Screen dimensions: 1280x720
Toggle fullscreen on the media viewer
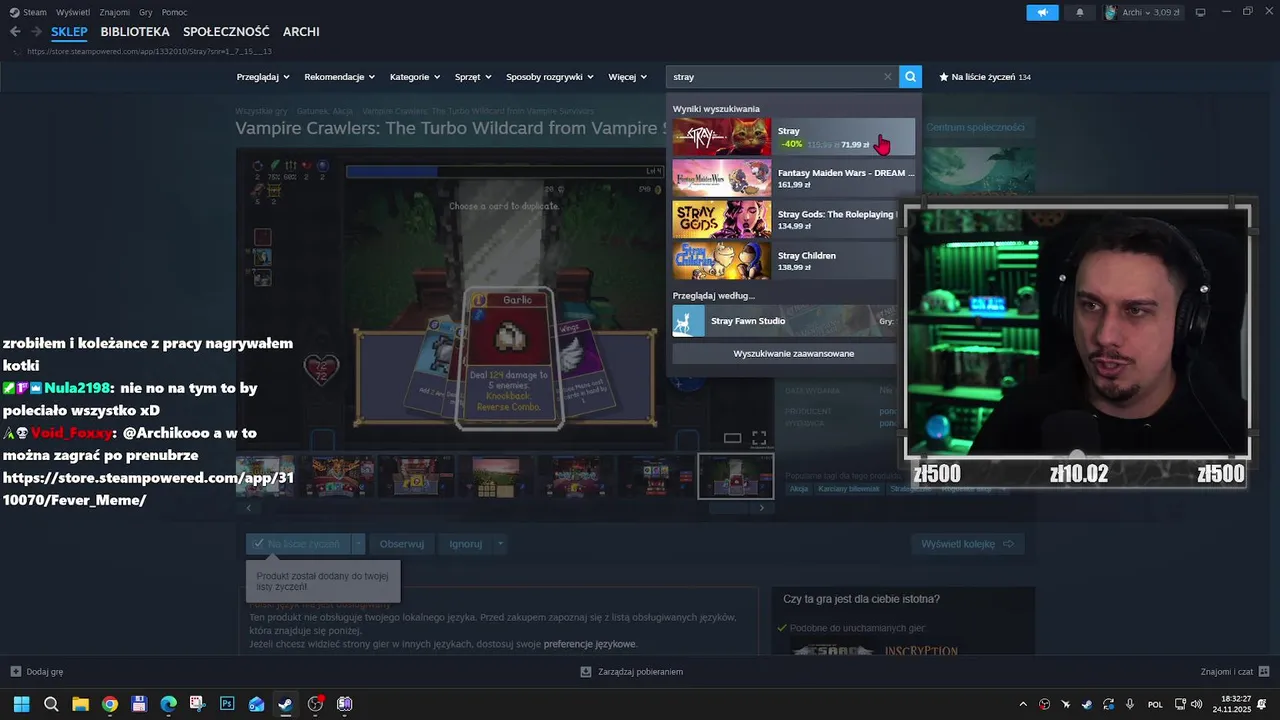point(759,438)
